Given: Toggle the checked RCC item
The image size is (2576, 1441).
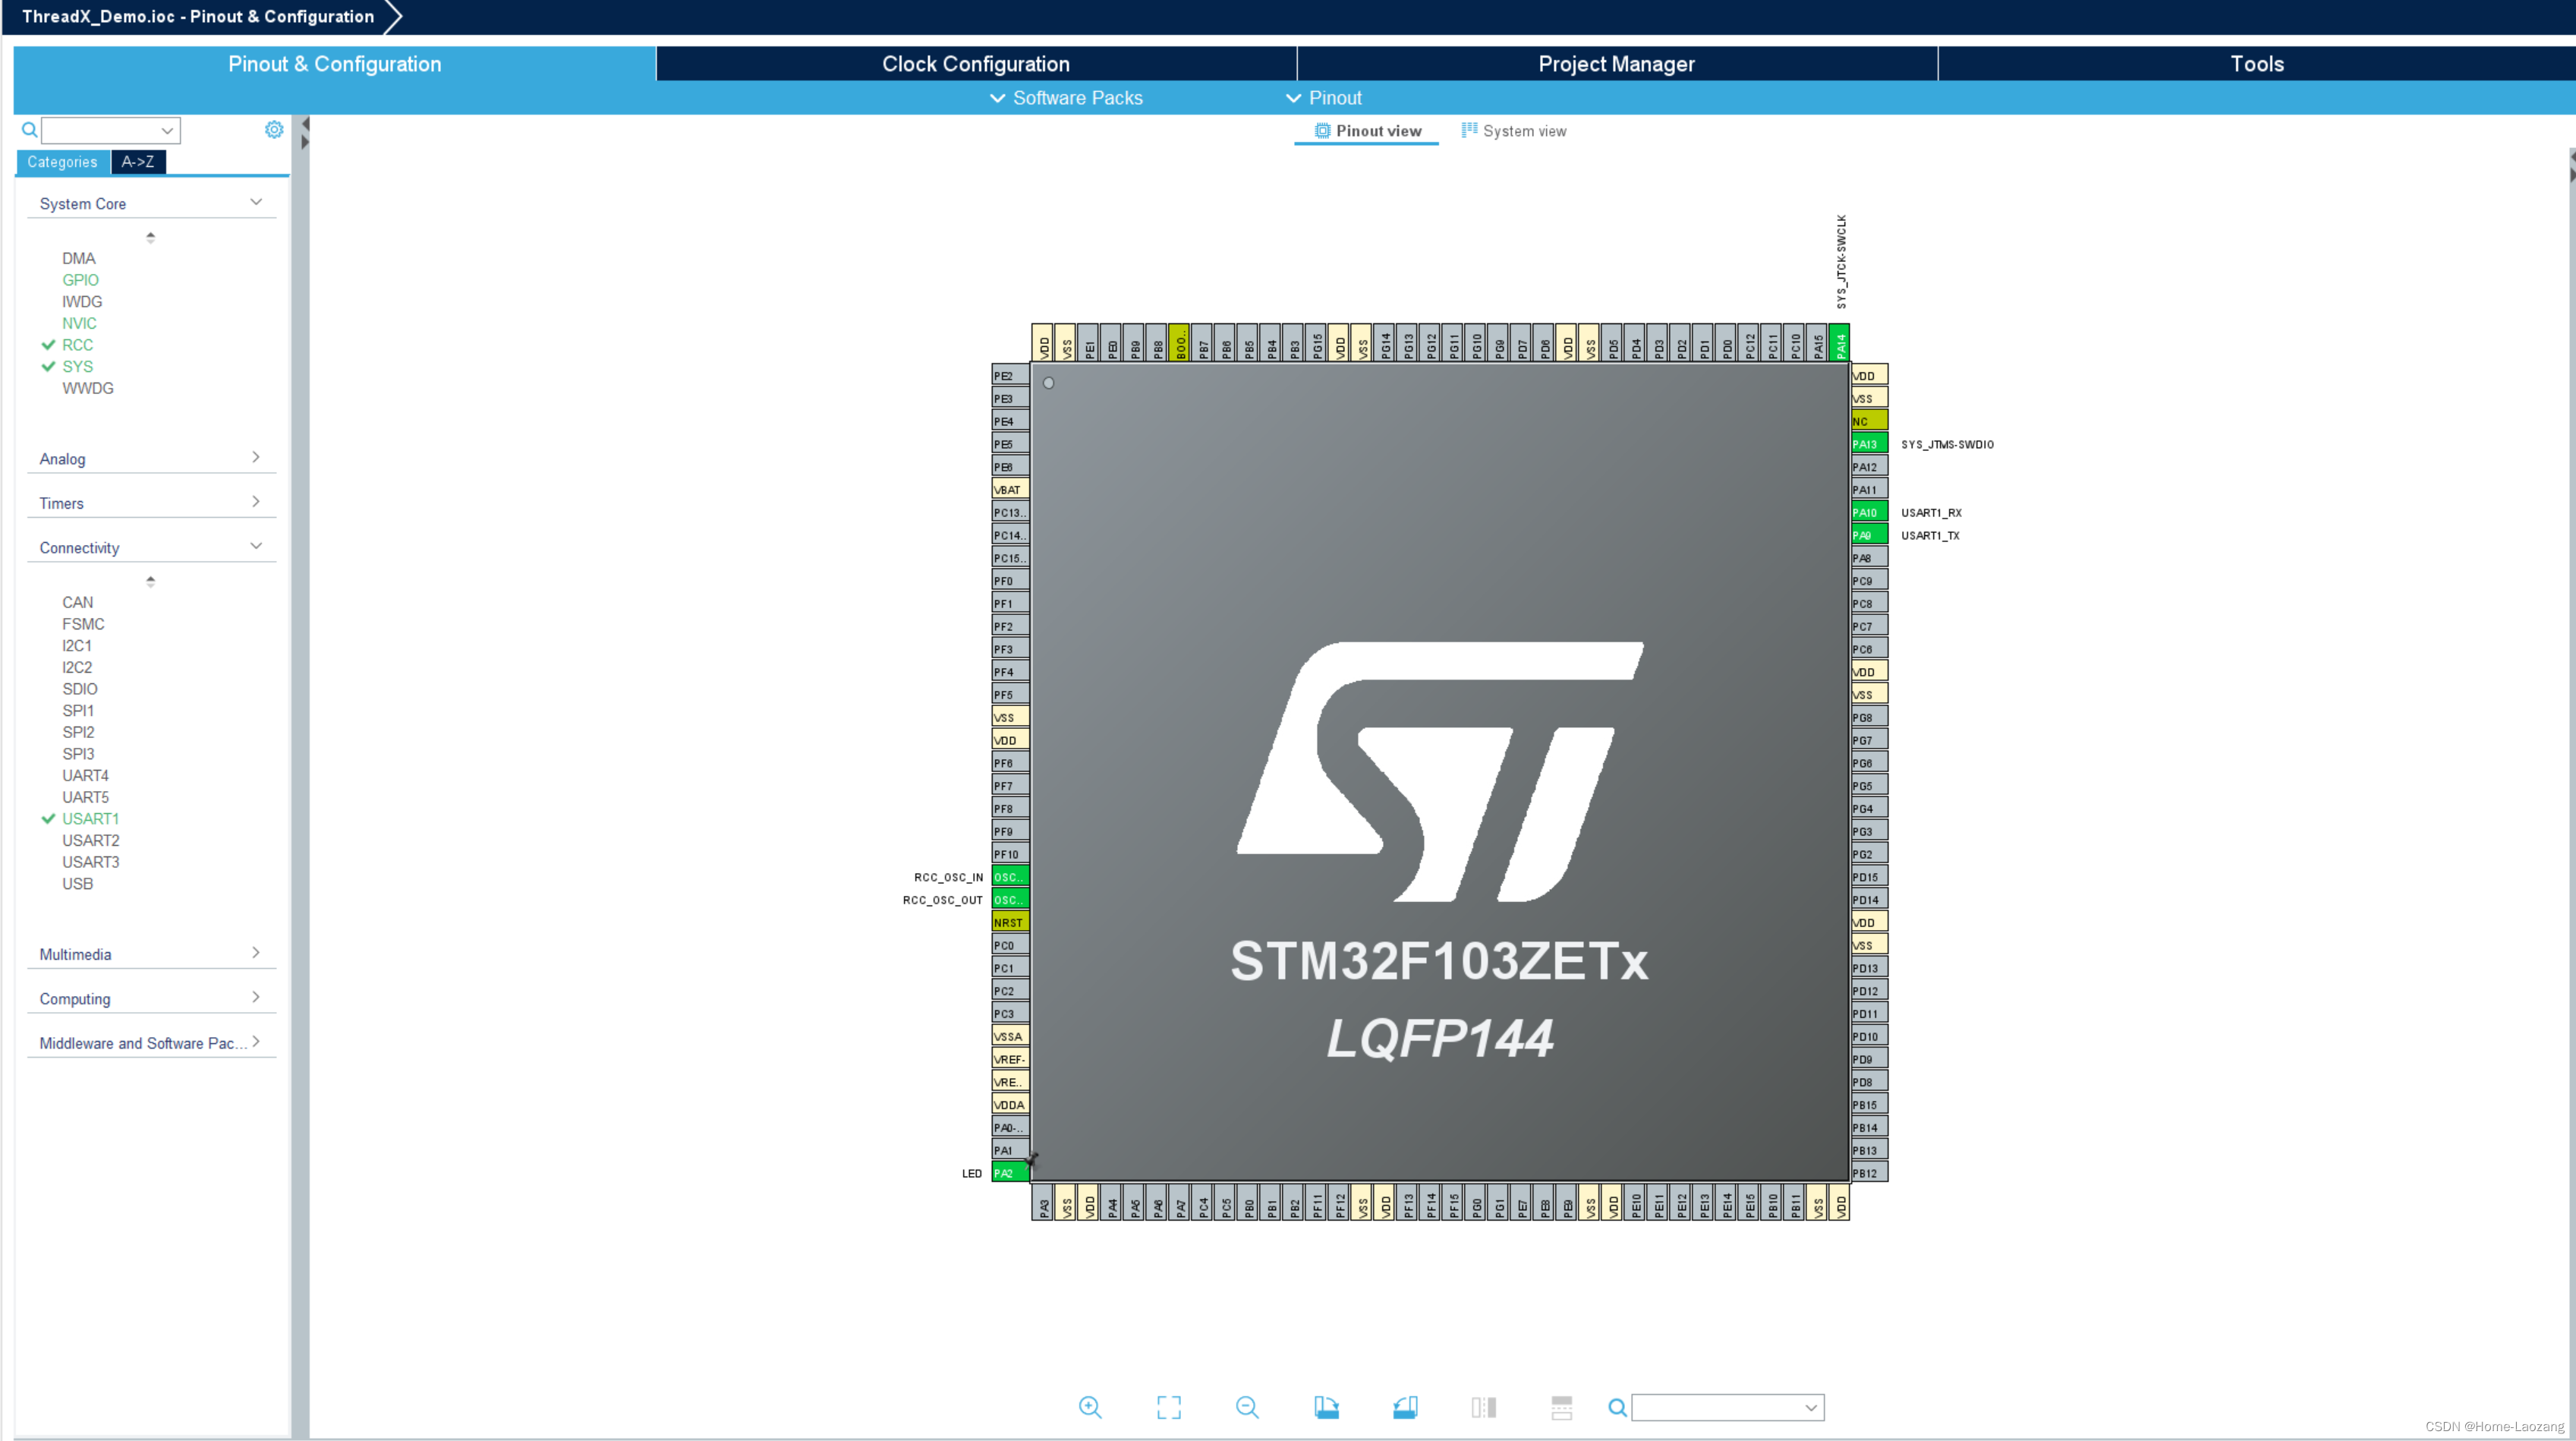Looking at the screenshot, I should point(77,345).
